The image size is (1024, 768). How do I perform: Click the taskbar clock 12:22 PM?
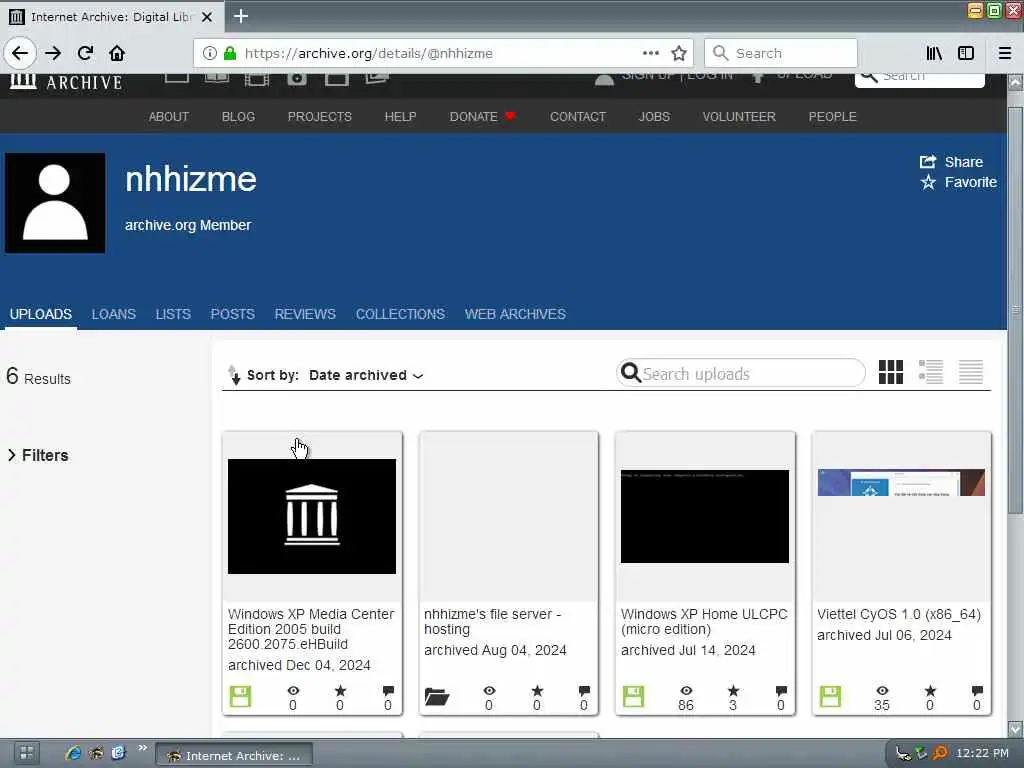click(982, 754)
